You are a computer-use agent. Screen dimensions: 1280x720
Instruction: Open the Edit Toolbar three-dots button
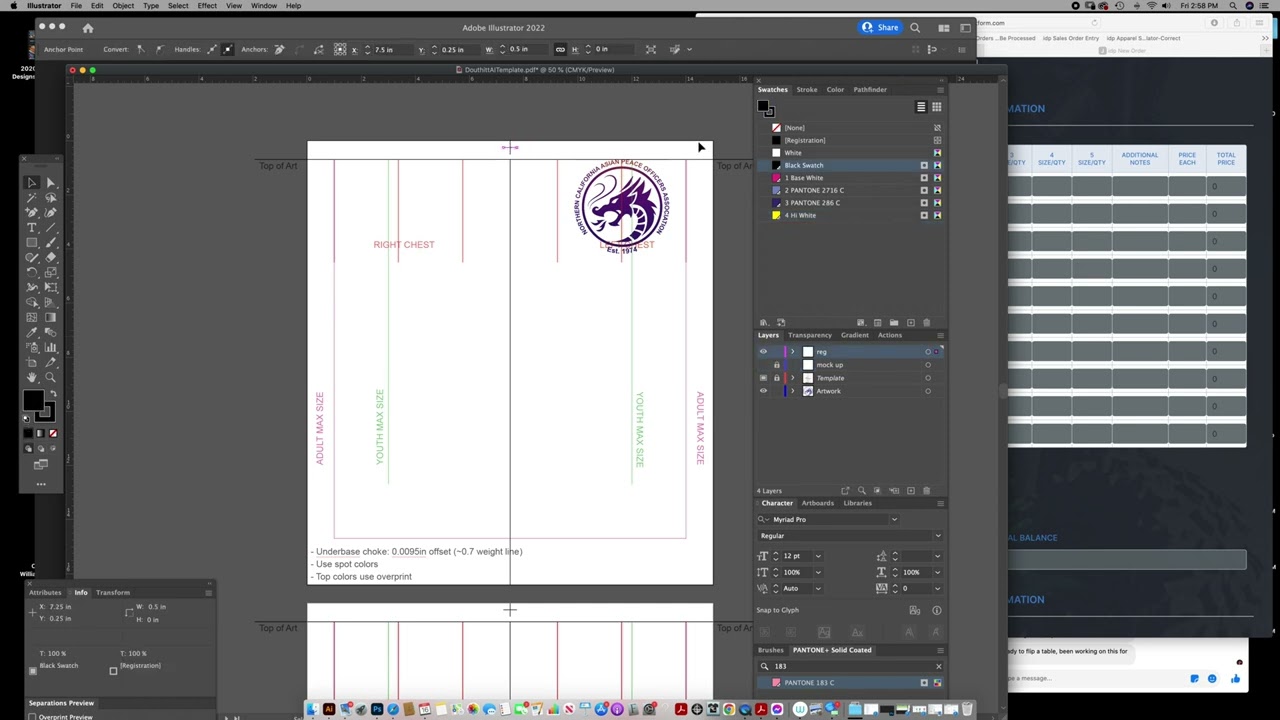pyautogui.click(x=41, y=484)
